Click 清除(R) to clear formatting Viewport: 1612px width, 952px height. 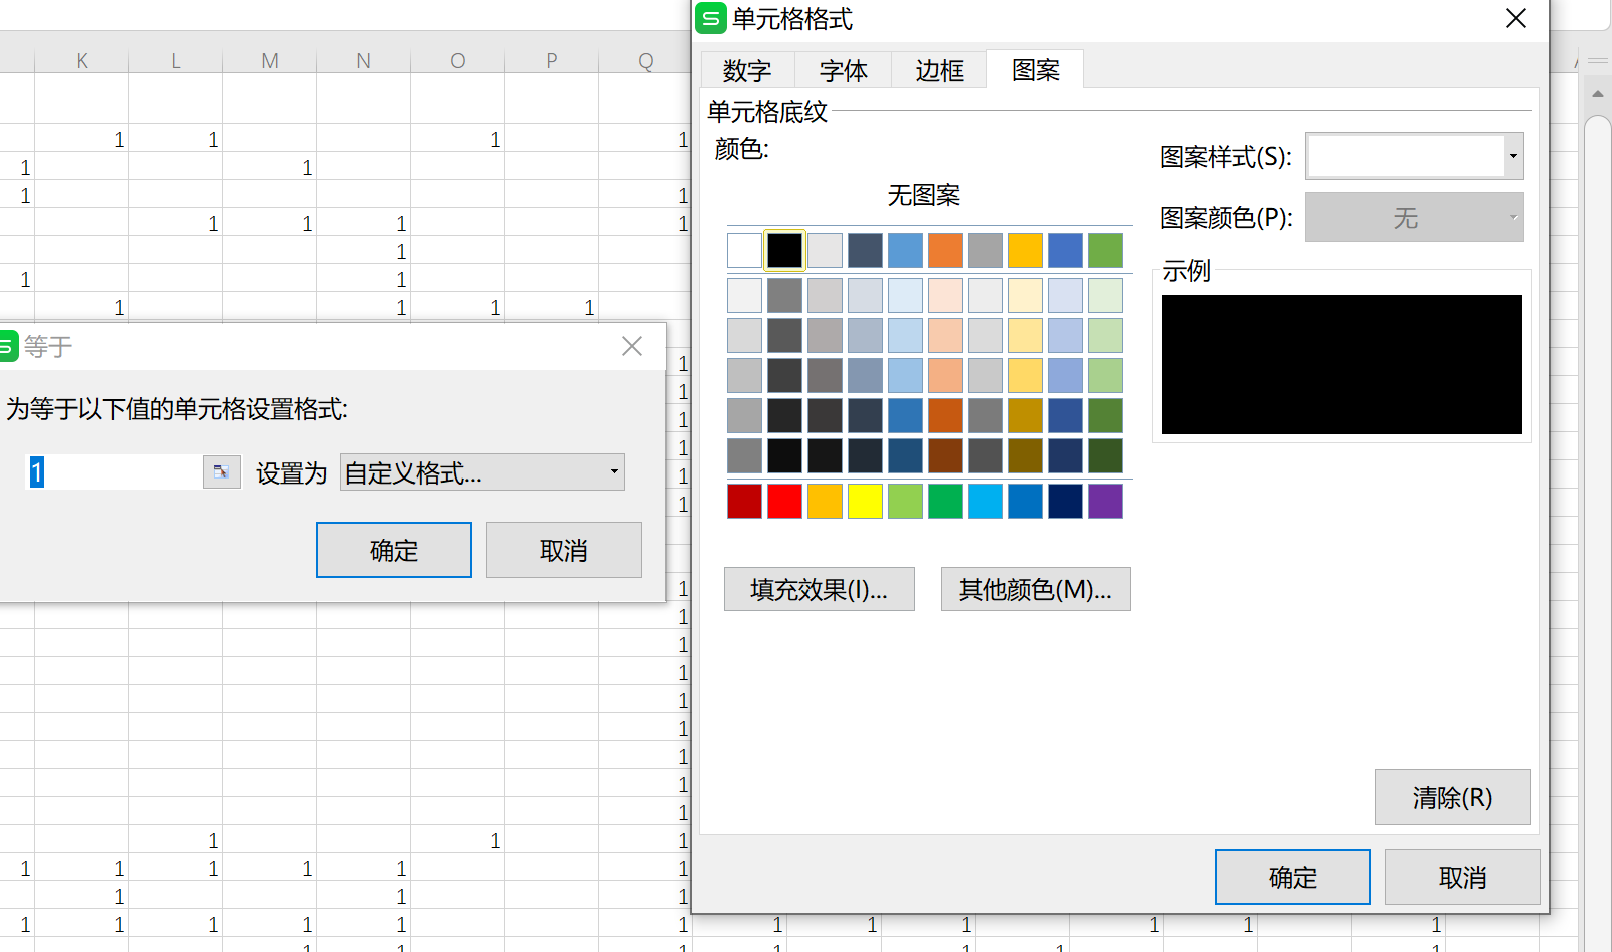pos(1452,797)
